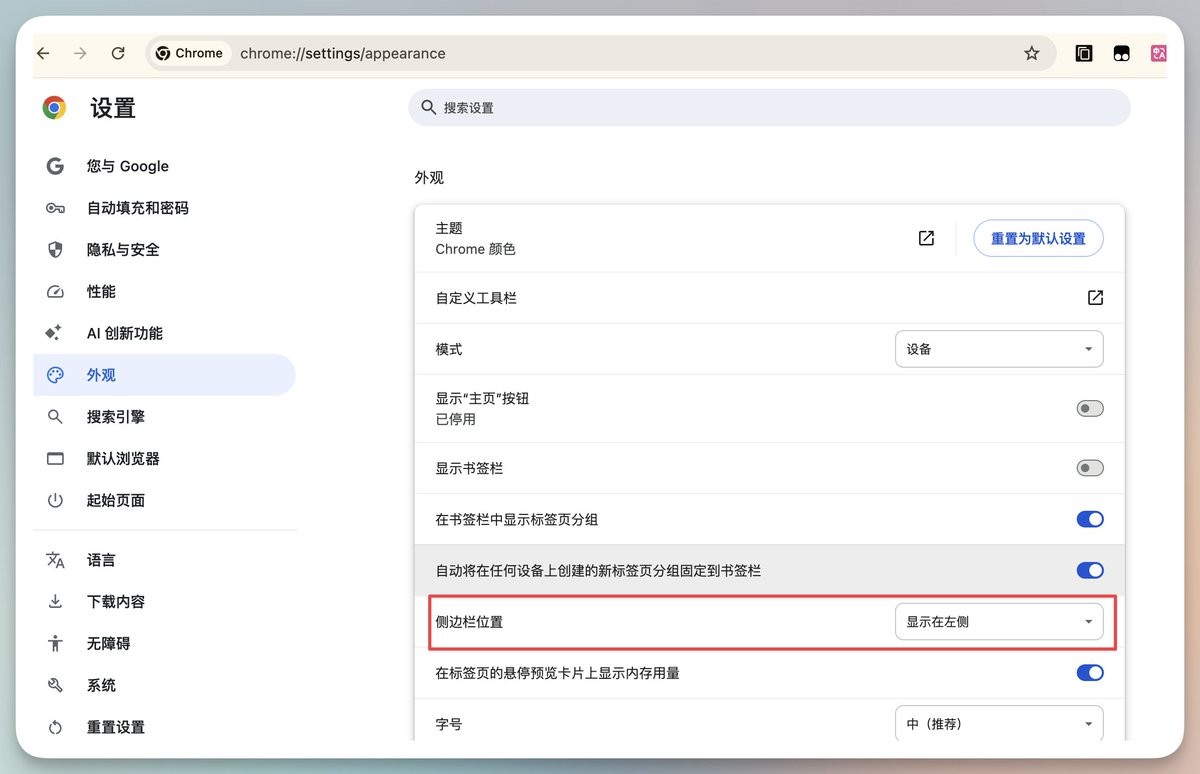Click the speedometer icon for 性能

55,292
